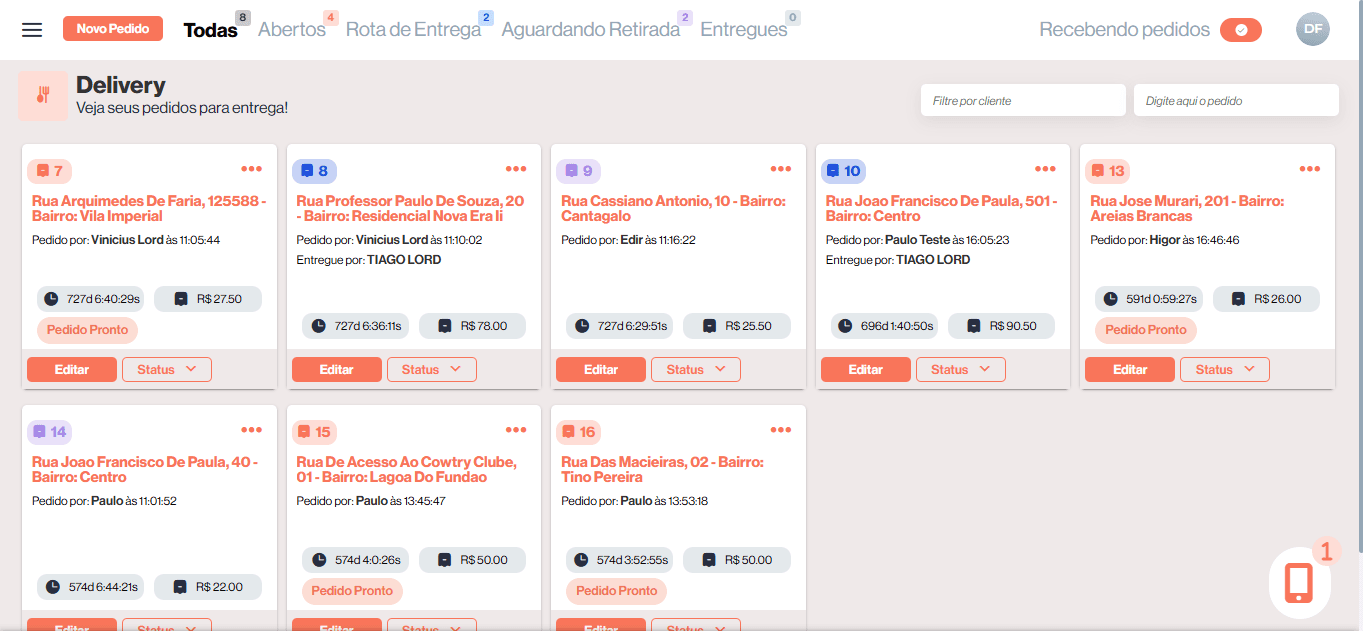Click Editar on order 8
The width and height of the screenshot is (1363, 631).
point(337,370)
